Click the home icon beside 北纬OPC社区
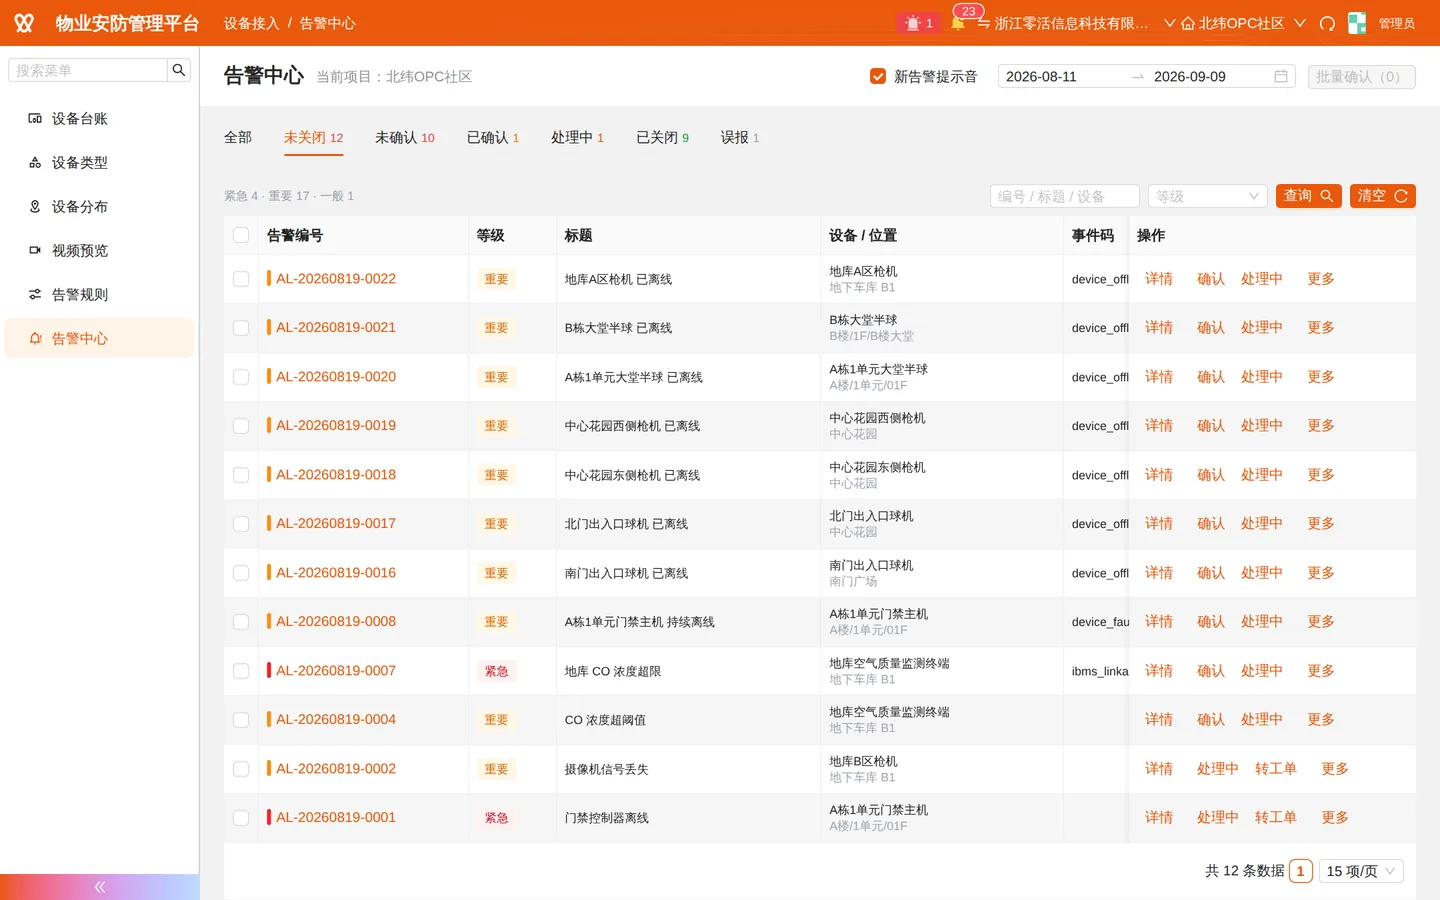 point(1188,23)
